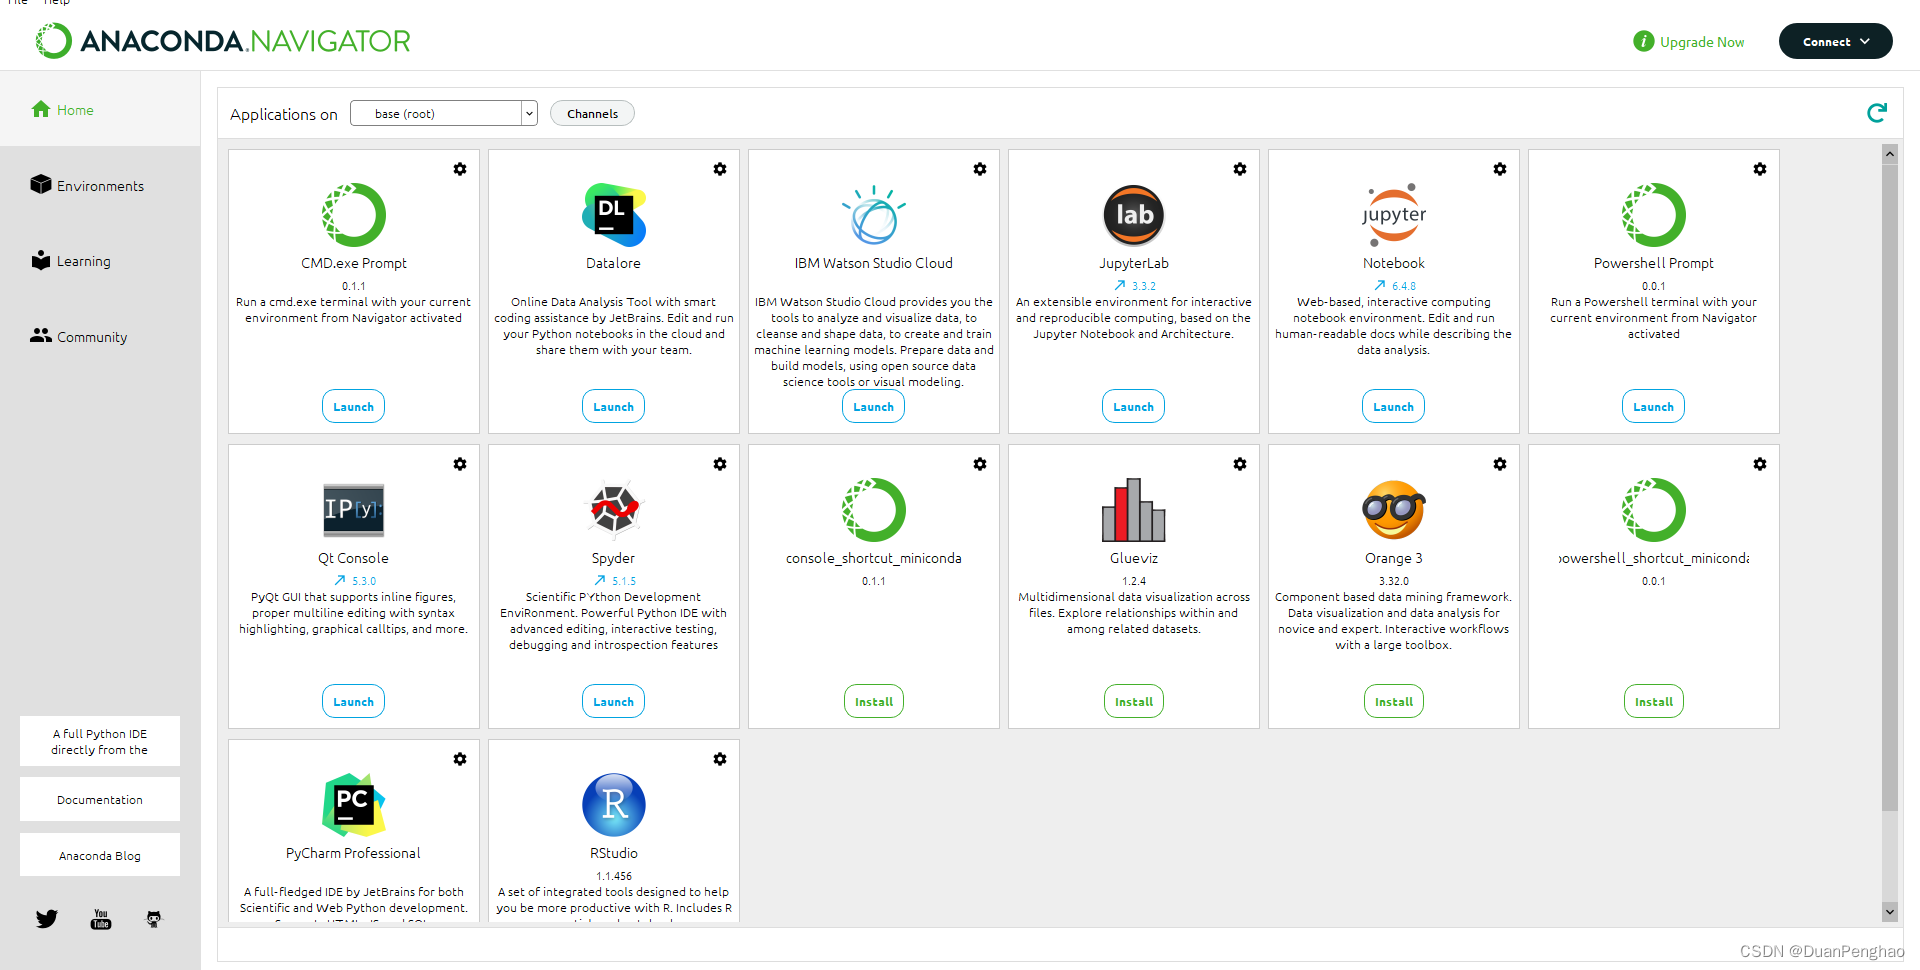Open gear settings on console_shortcut_miniconda card
This screenshot has width=1920, height=970.
point(980,464)
